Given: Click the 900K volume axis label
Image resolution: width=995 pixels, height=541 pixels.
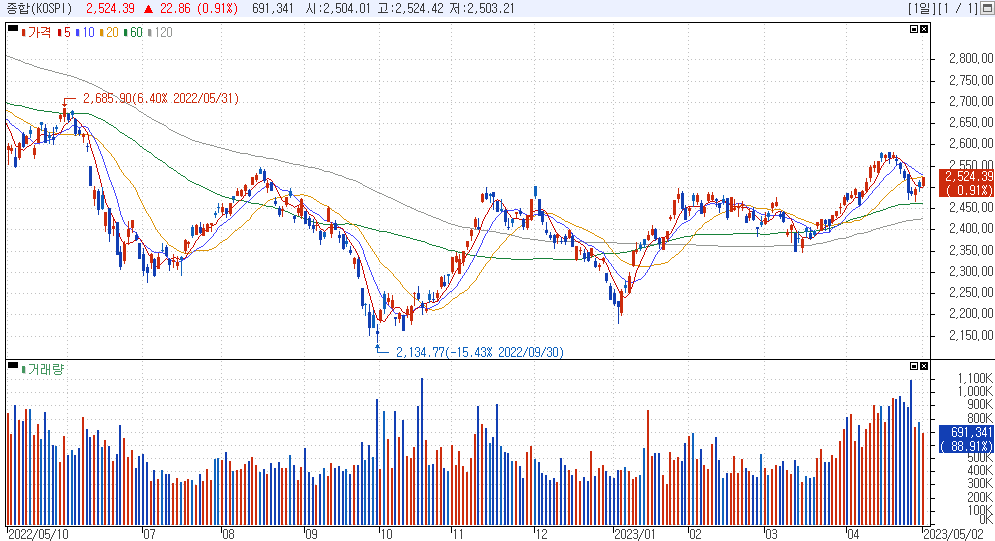Looking at the screenshot, I should click(x=980, y=405).
